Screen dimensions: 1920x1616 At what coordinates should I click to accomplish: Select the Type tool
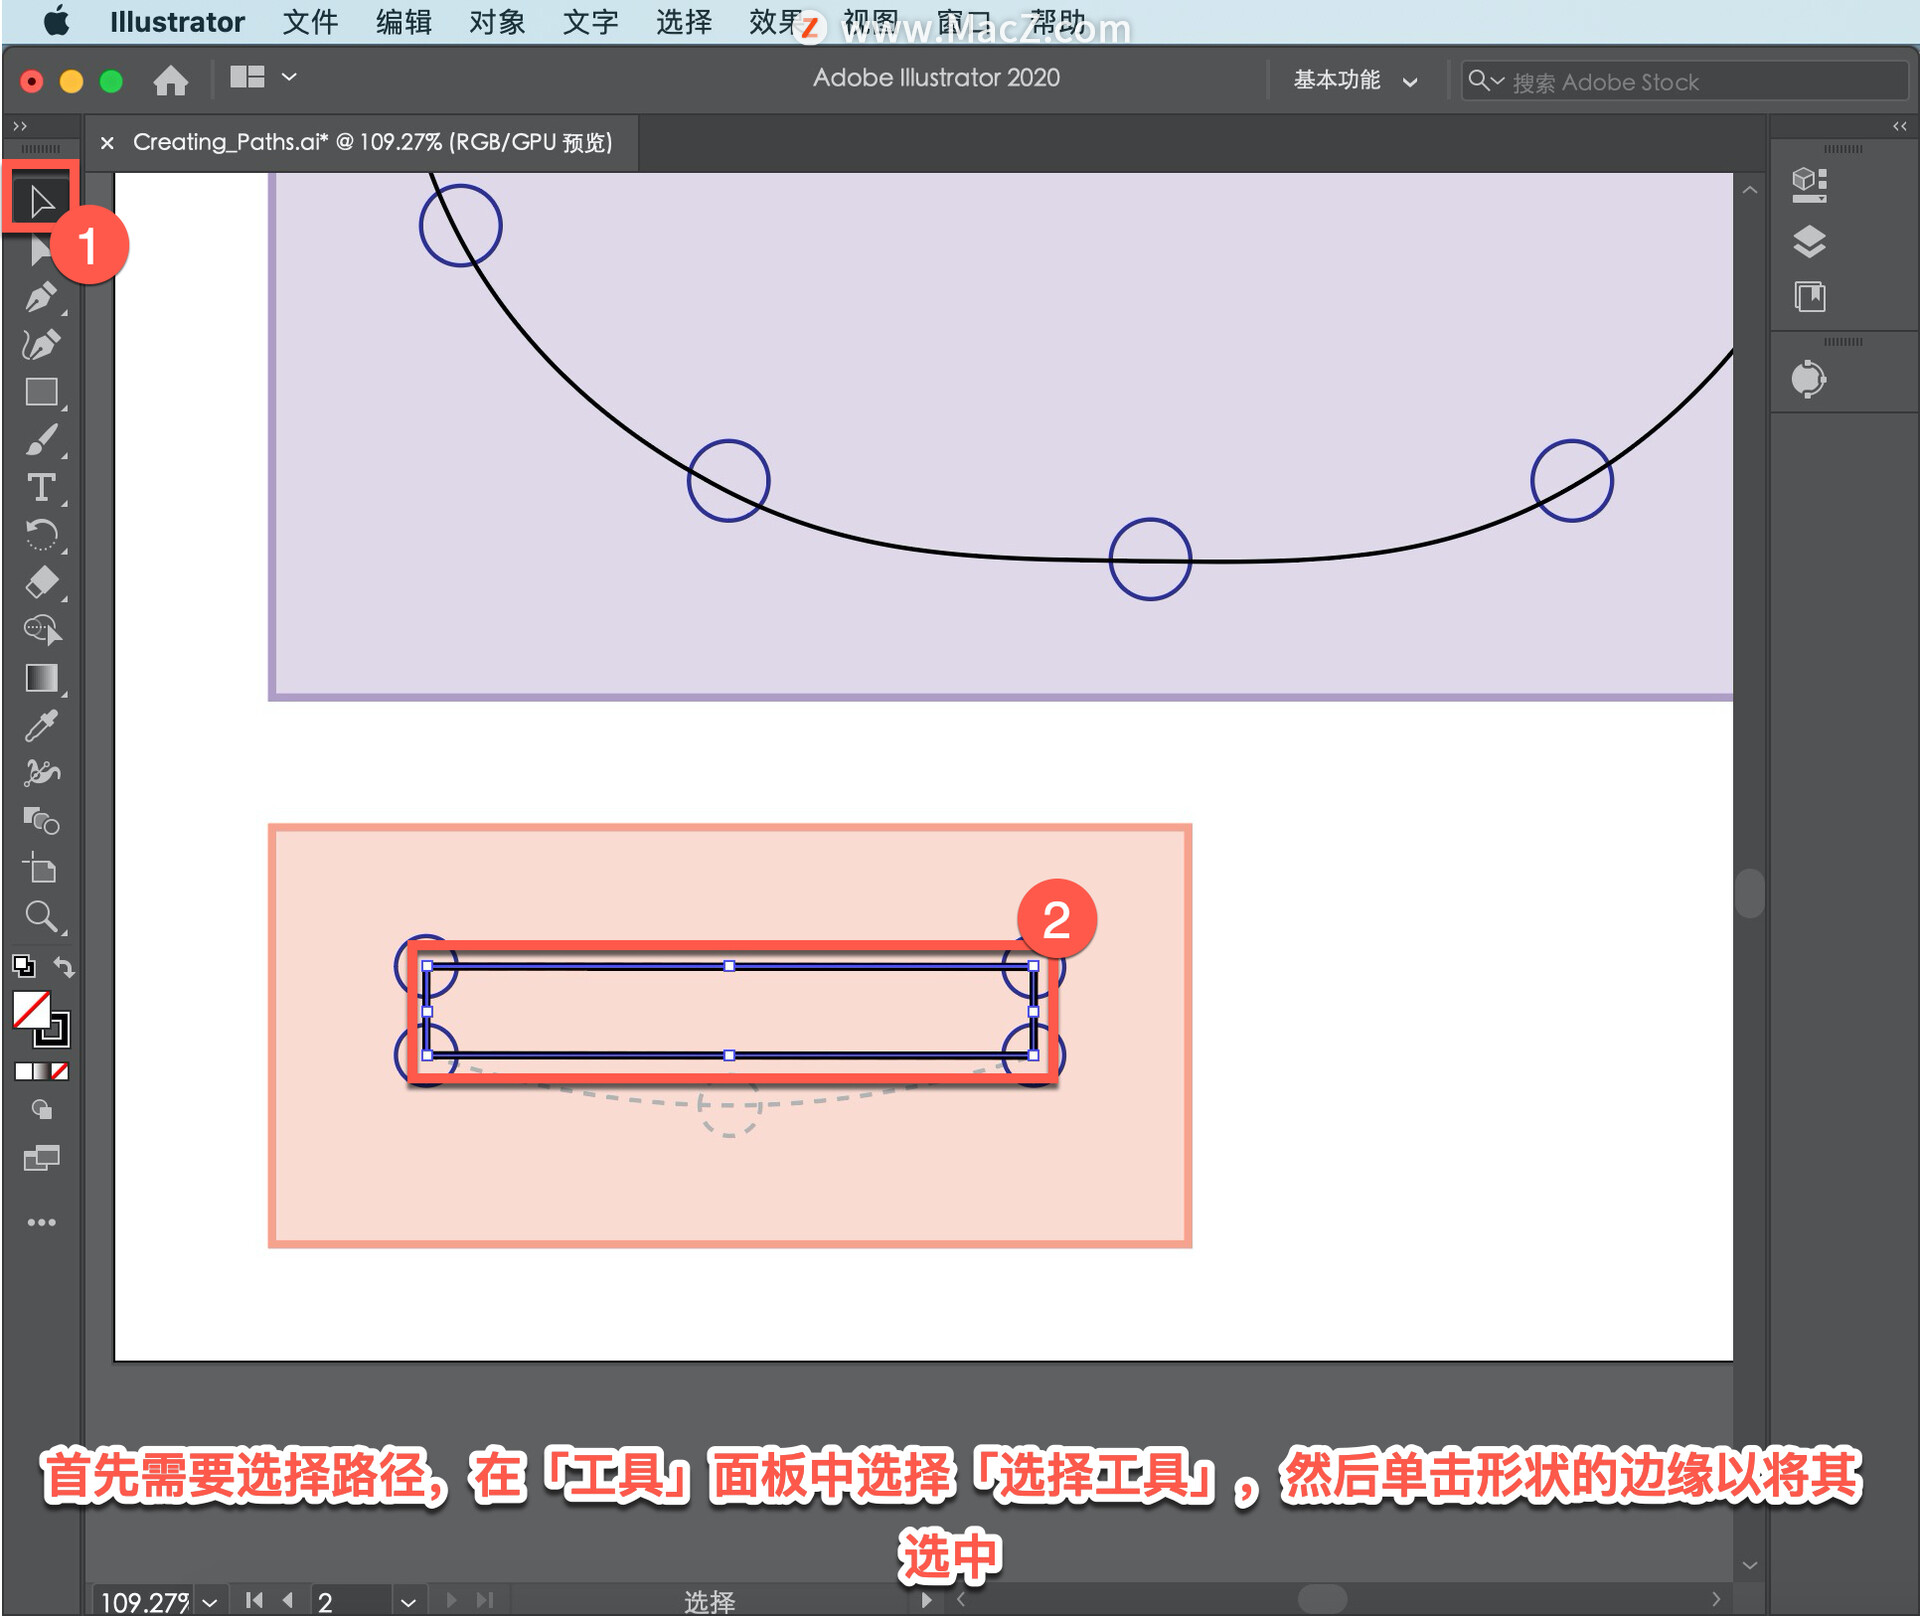[x=40, y=488]
